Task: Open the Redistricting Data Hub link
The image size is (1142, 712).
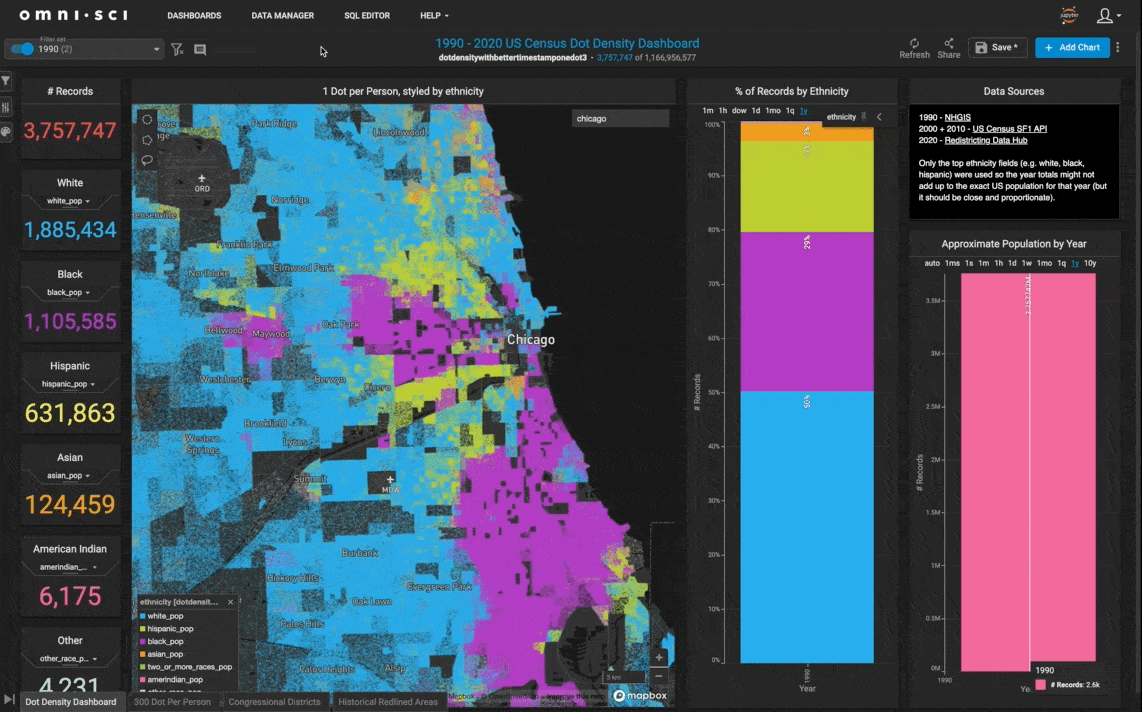Action: coord(986,141)
